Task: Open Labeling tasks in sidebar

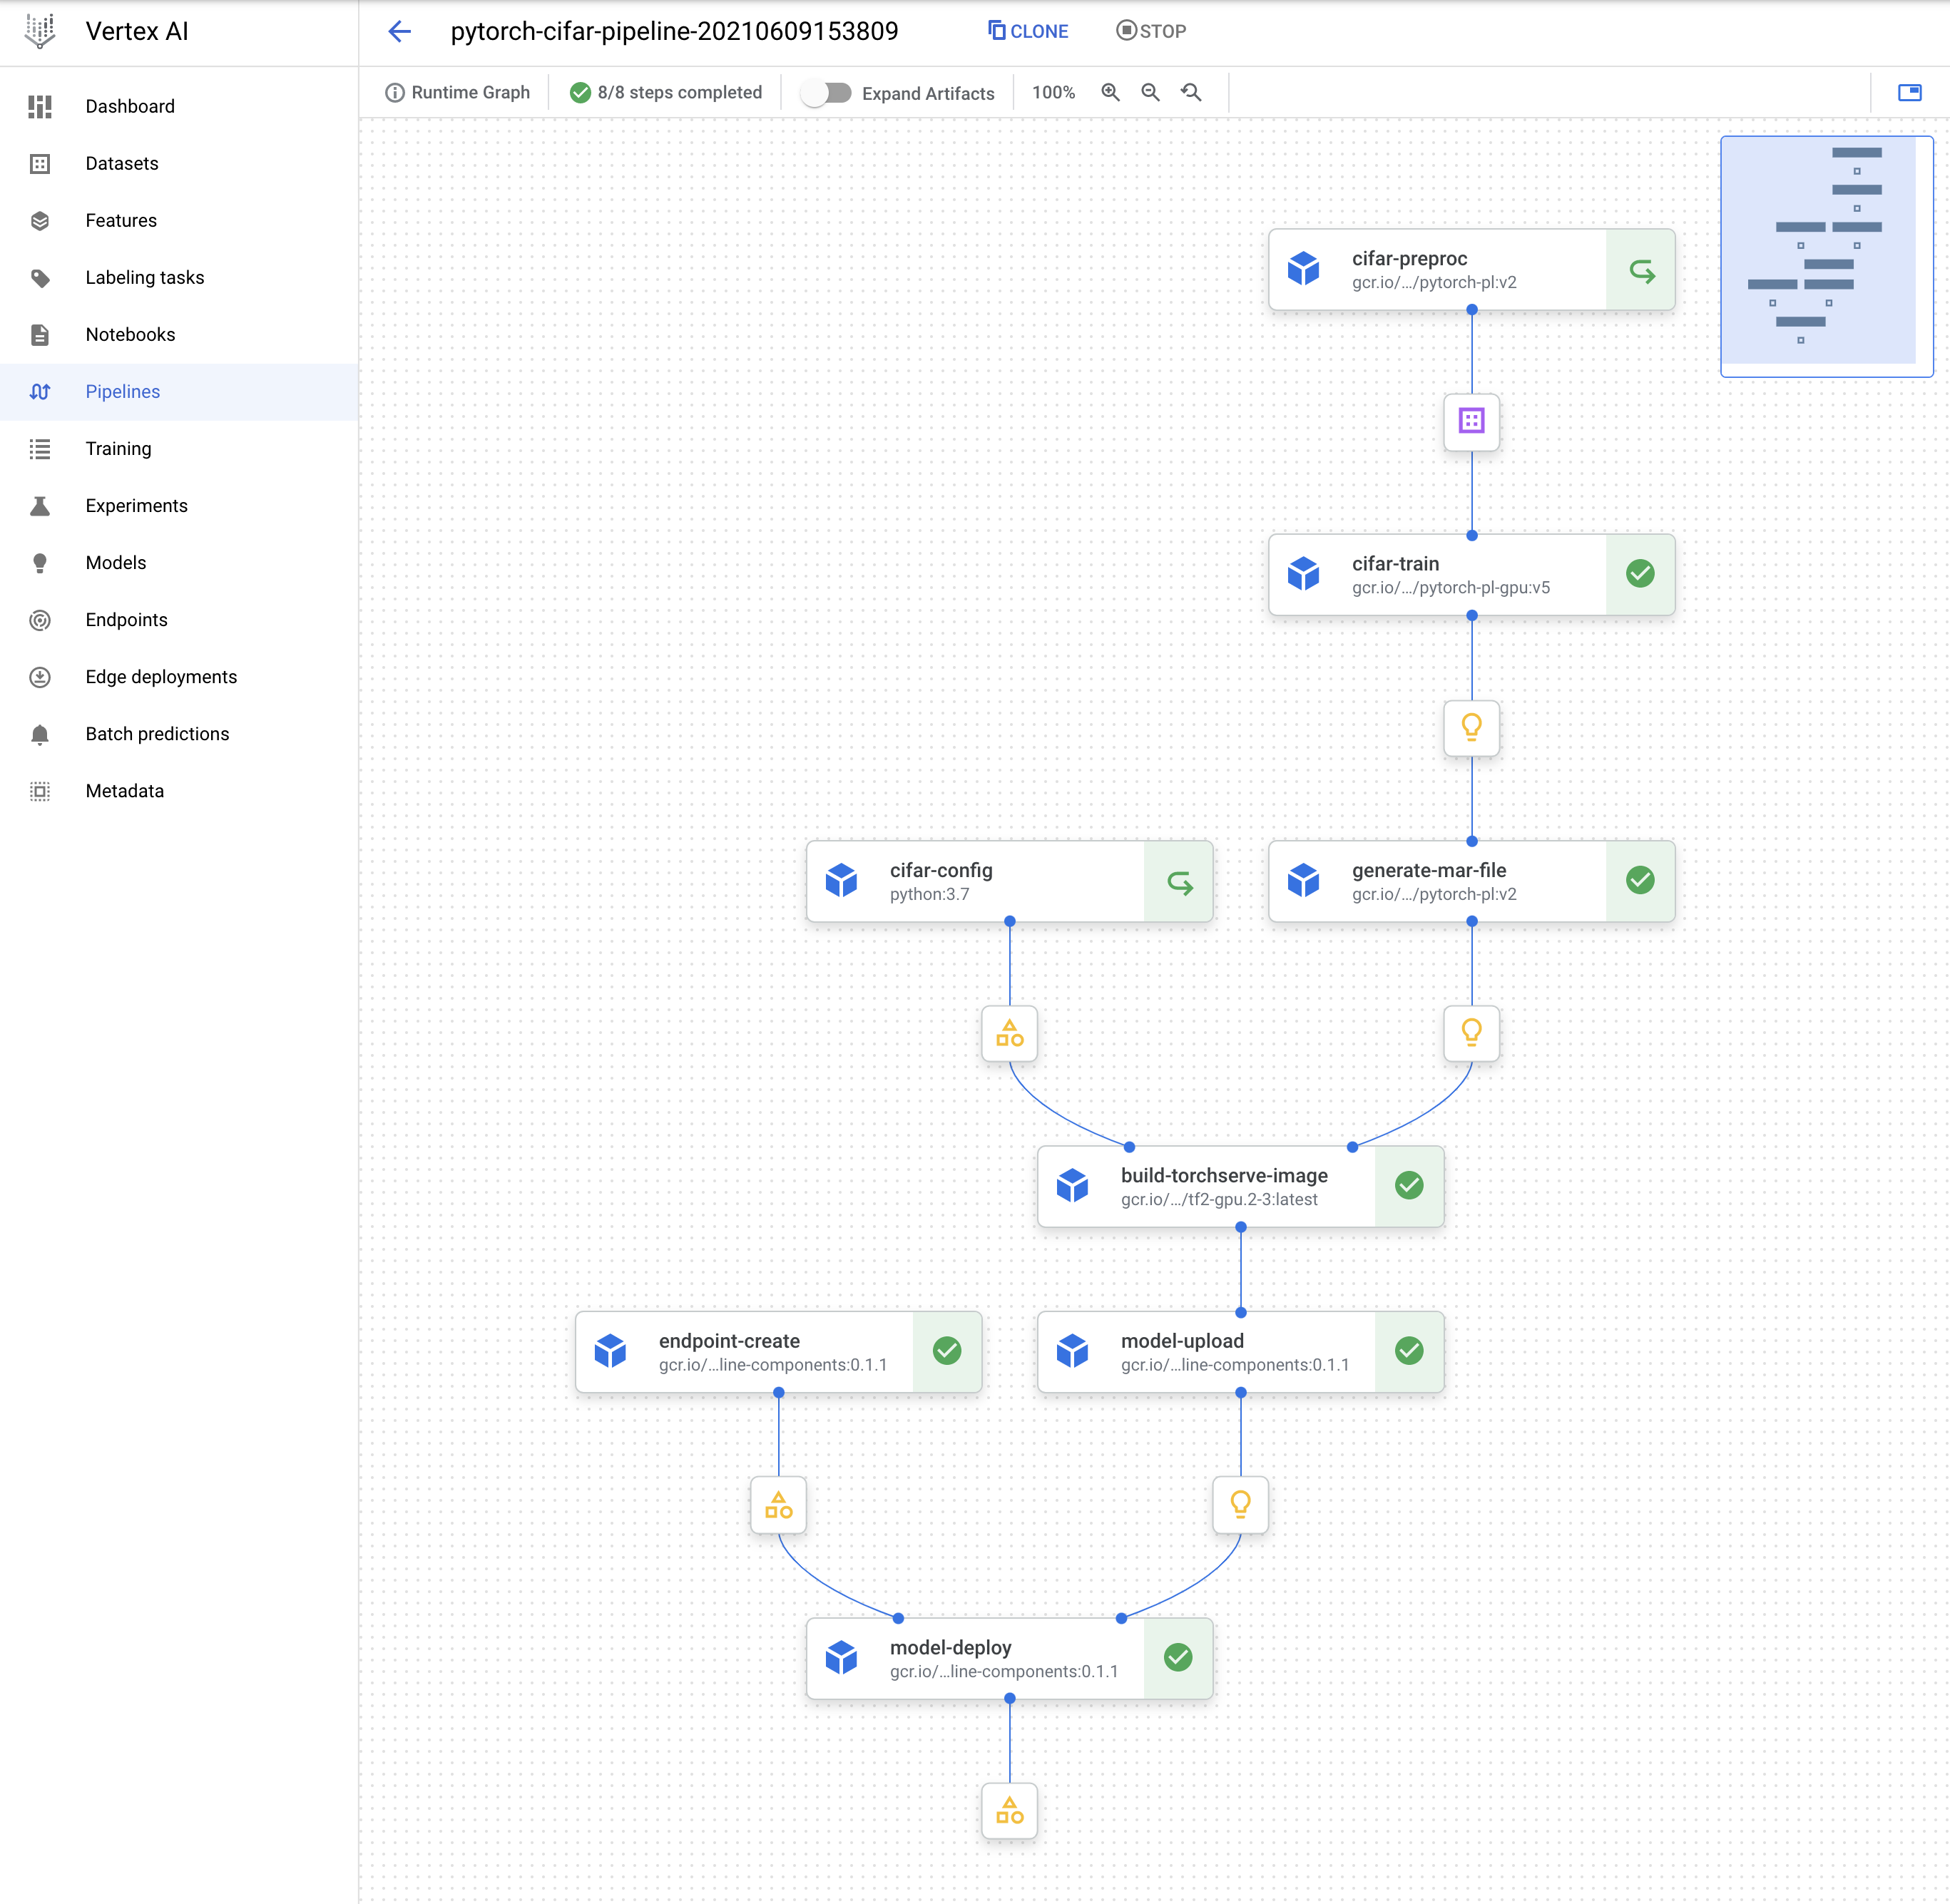Action: click(x=179, y=277)
